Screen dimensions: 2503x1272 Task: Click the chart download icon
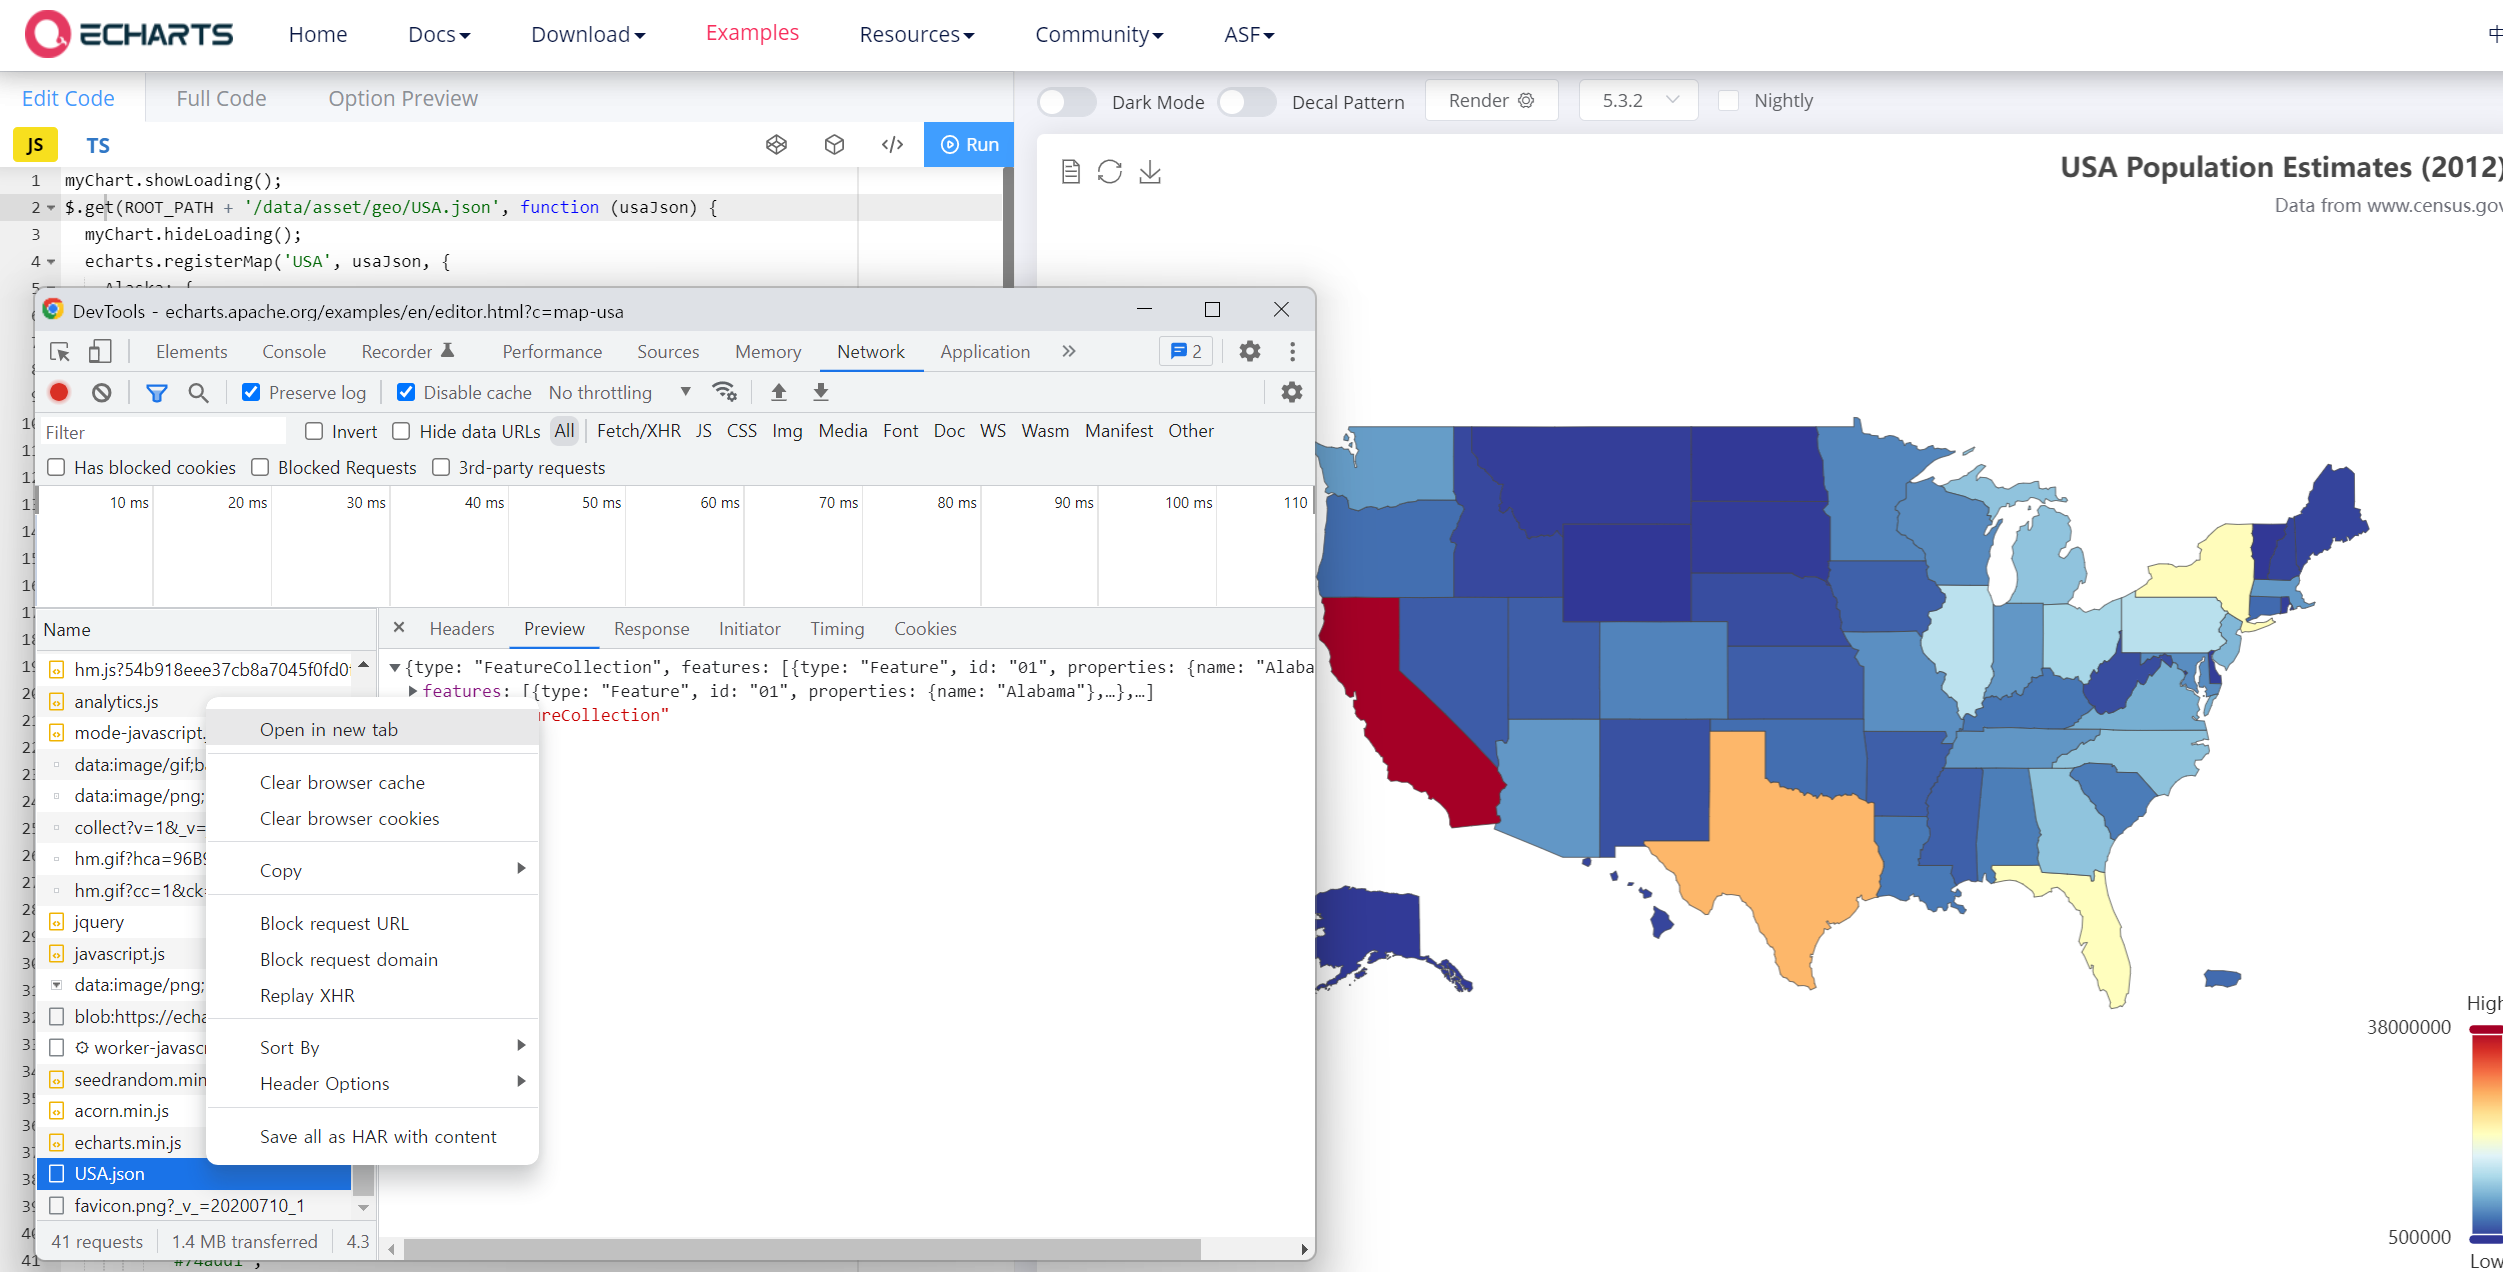pos(1150,172)
